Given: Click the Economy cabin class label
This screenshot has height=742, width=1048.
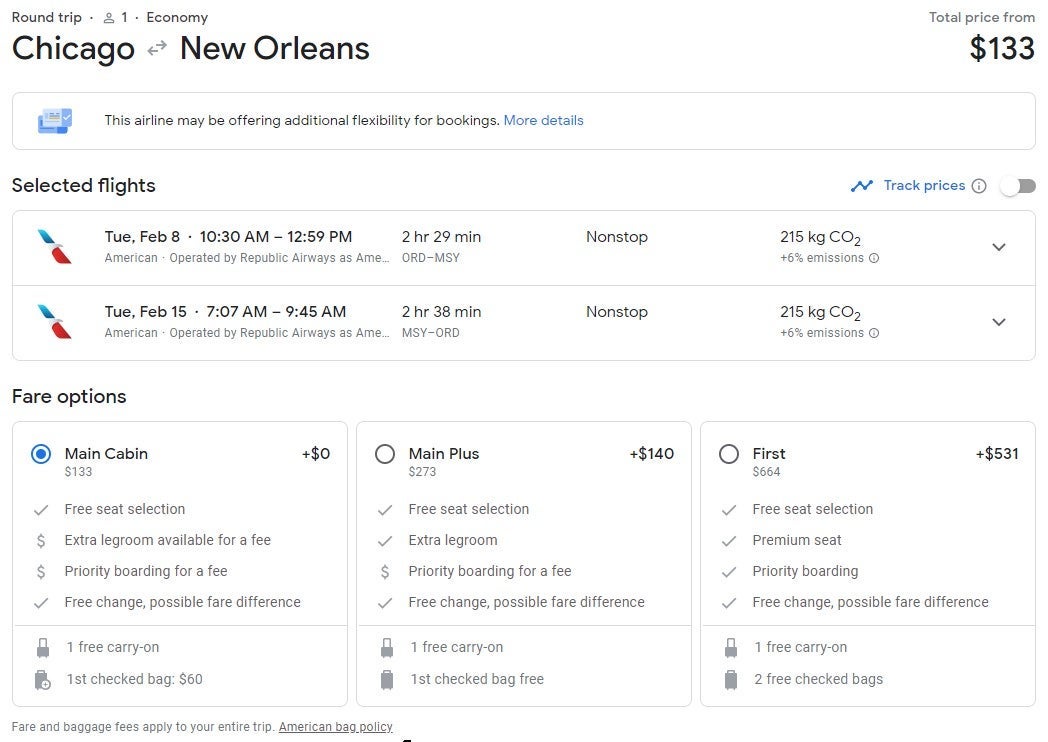Looking at the screenshot, I should pyautogui.click(x=177, y=17).
